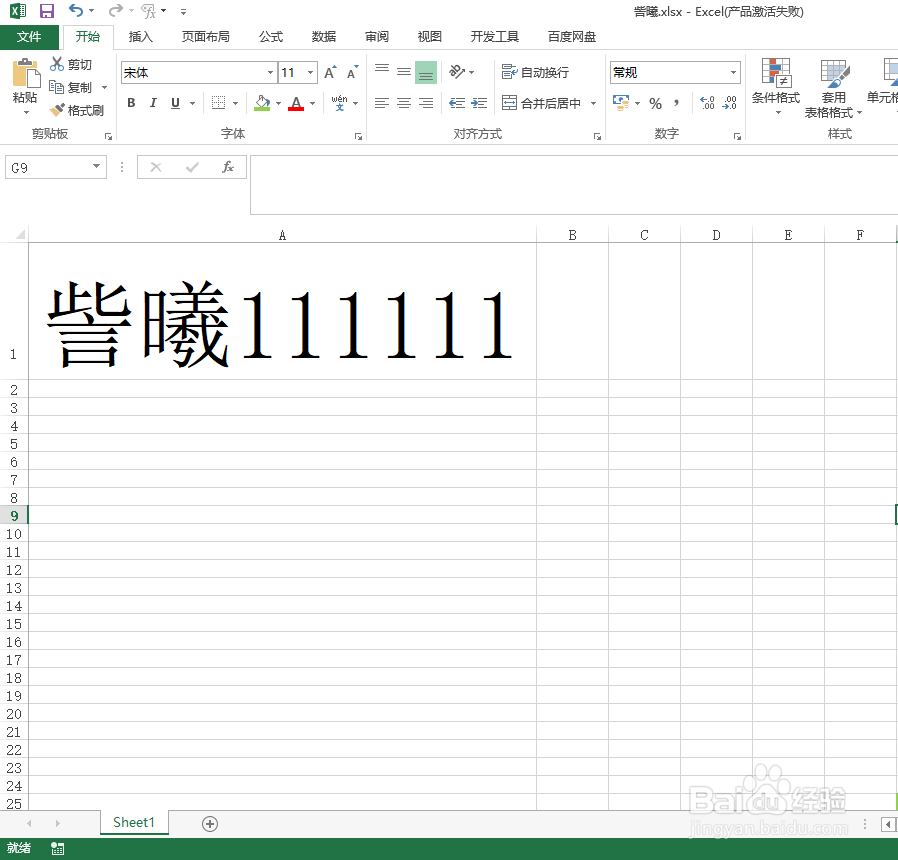898x860 pixels.
Task: Click the 文件 button
Action: (30, 36)
